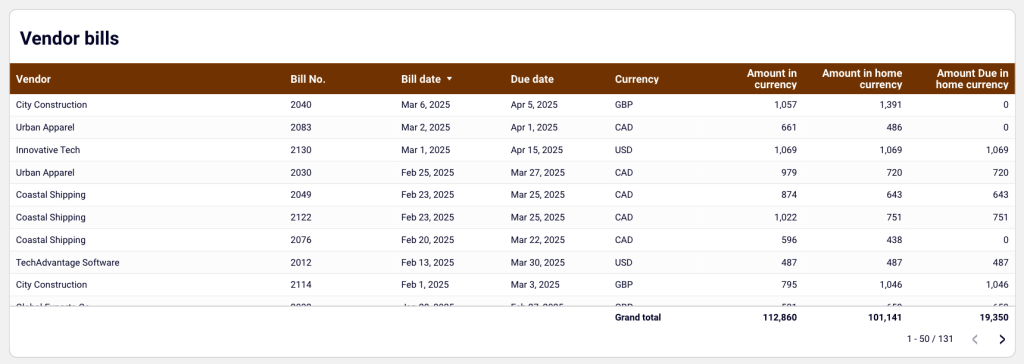Image resolution: width=1024 pixels, height=364 pixels.
Task: Click bill number 2122
Action: click(x=301, y=217)
